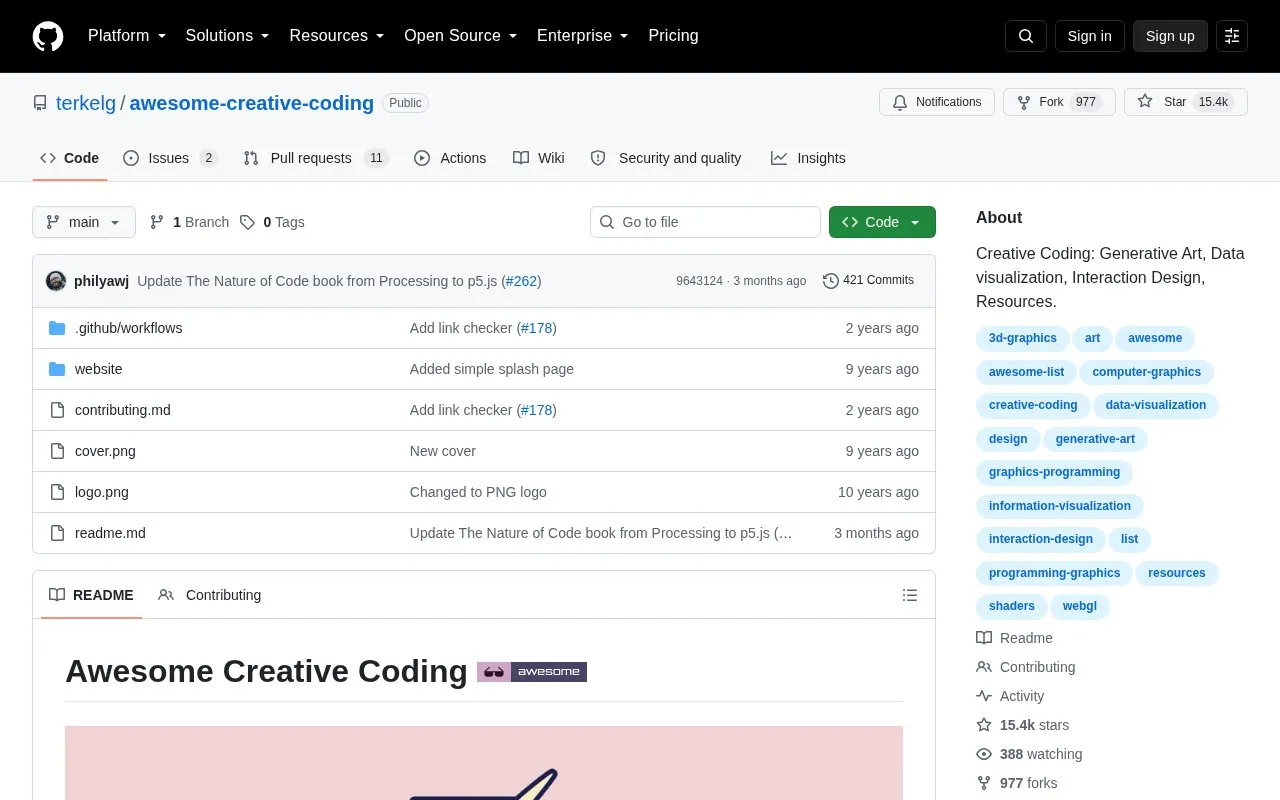Click the awesome badge next to the title
The height and width of the screenshot is (800, 1280).
point(532,672)
